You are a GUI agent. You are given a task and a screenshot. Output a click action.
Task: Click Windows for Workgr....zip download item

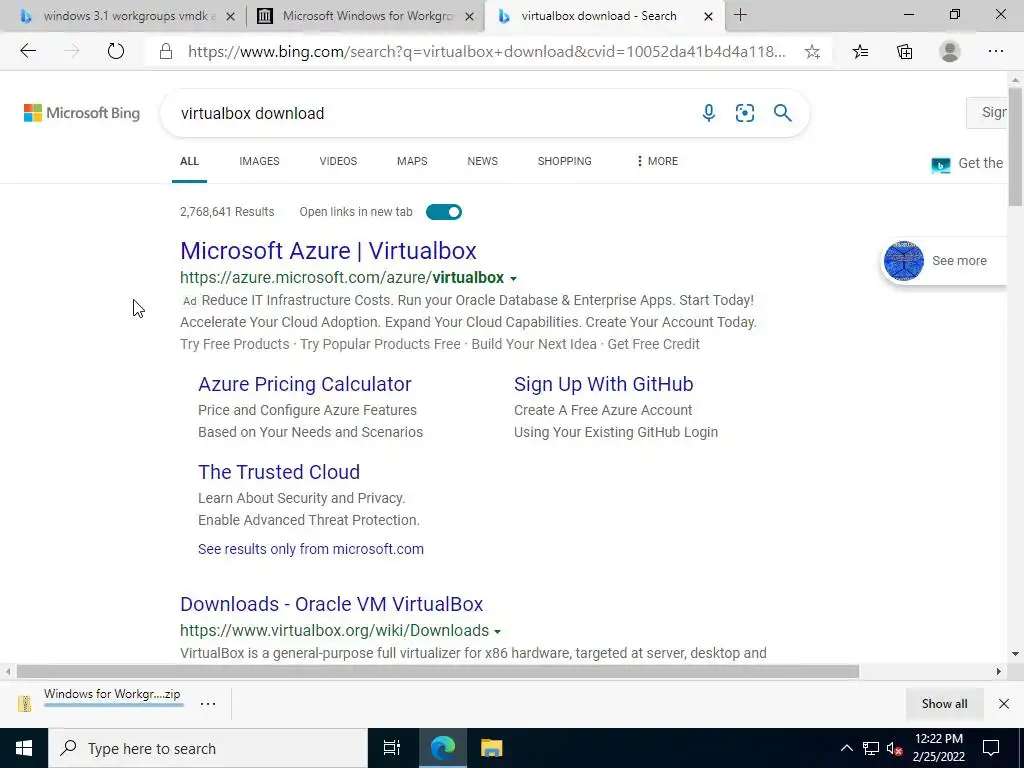[x=112, y=694]
